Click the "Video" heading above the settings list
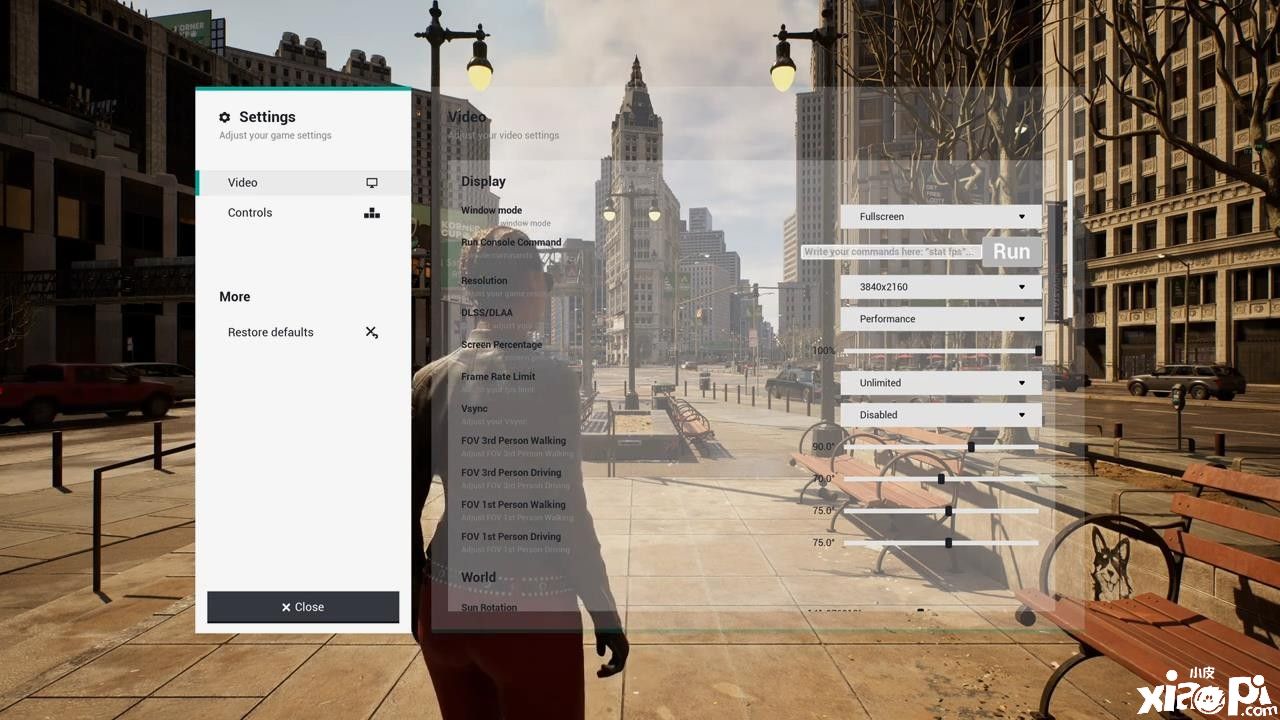 [x=467, y=117]
